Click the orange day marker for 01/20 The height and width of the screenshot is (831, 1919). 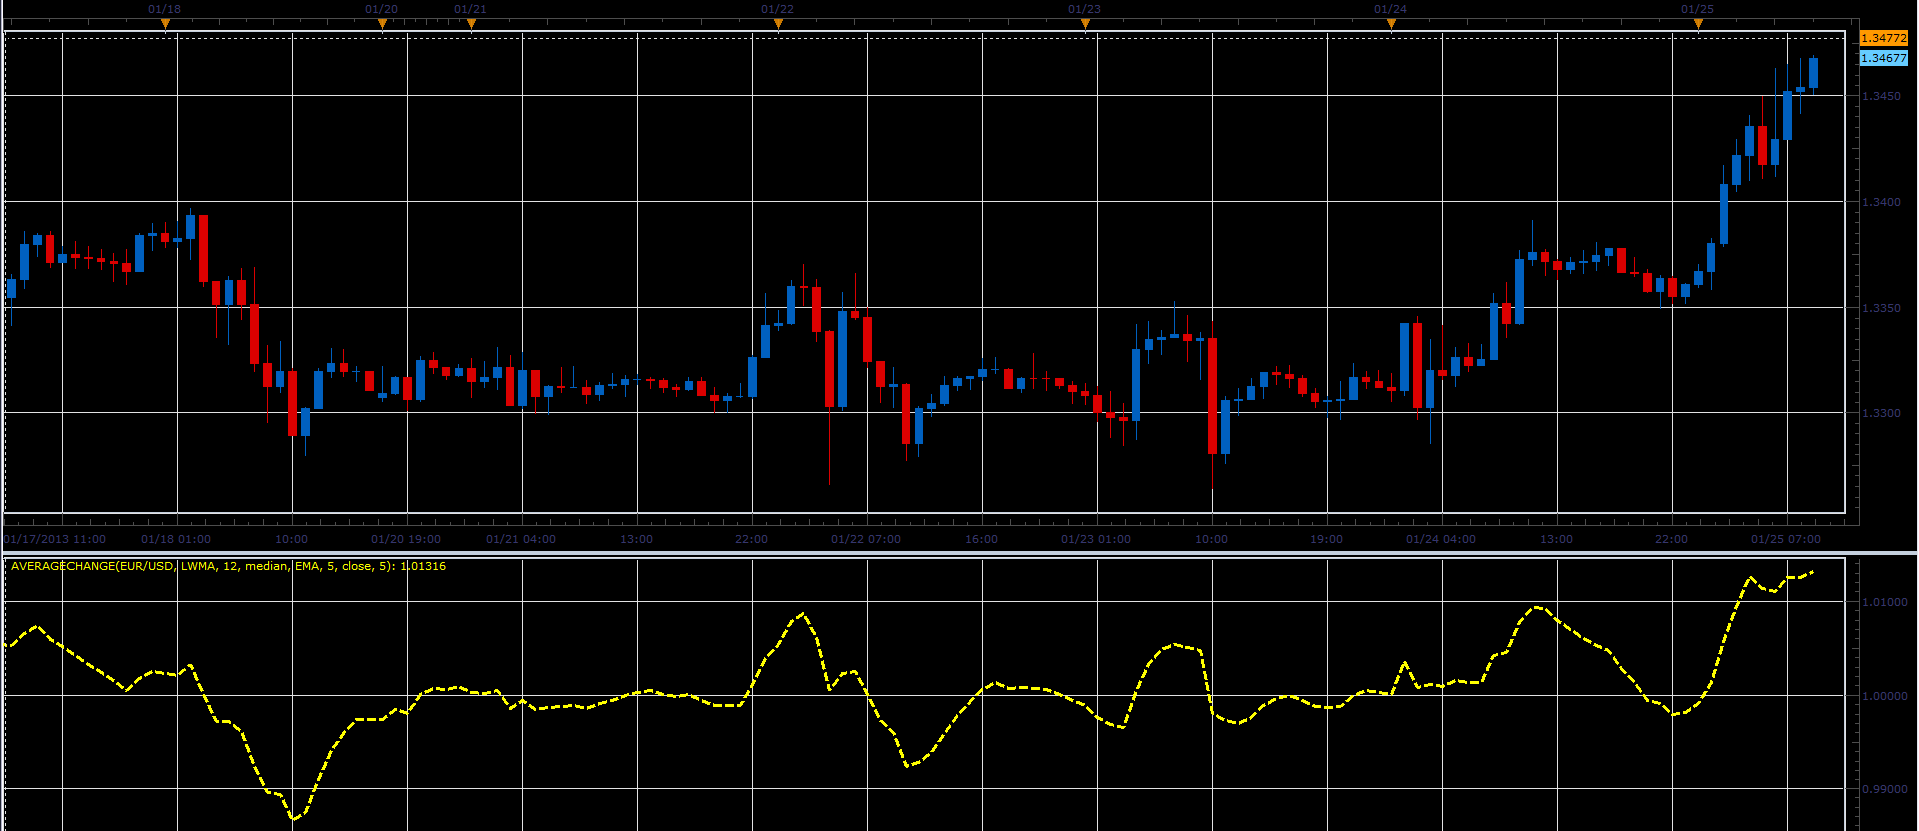382,24
